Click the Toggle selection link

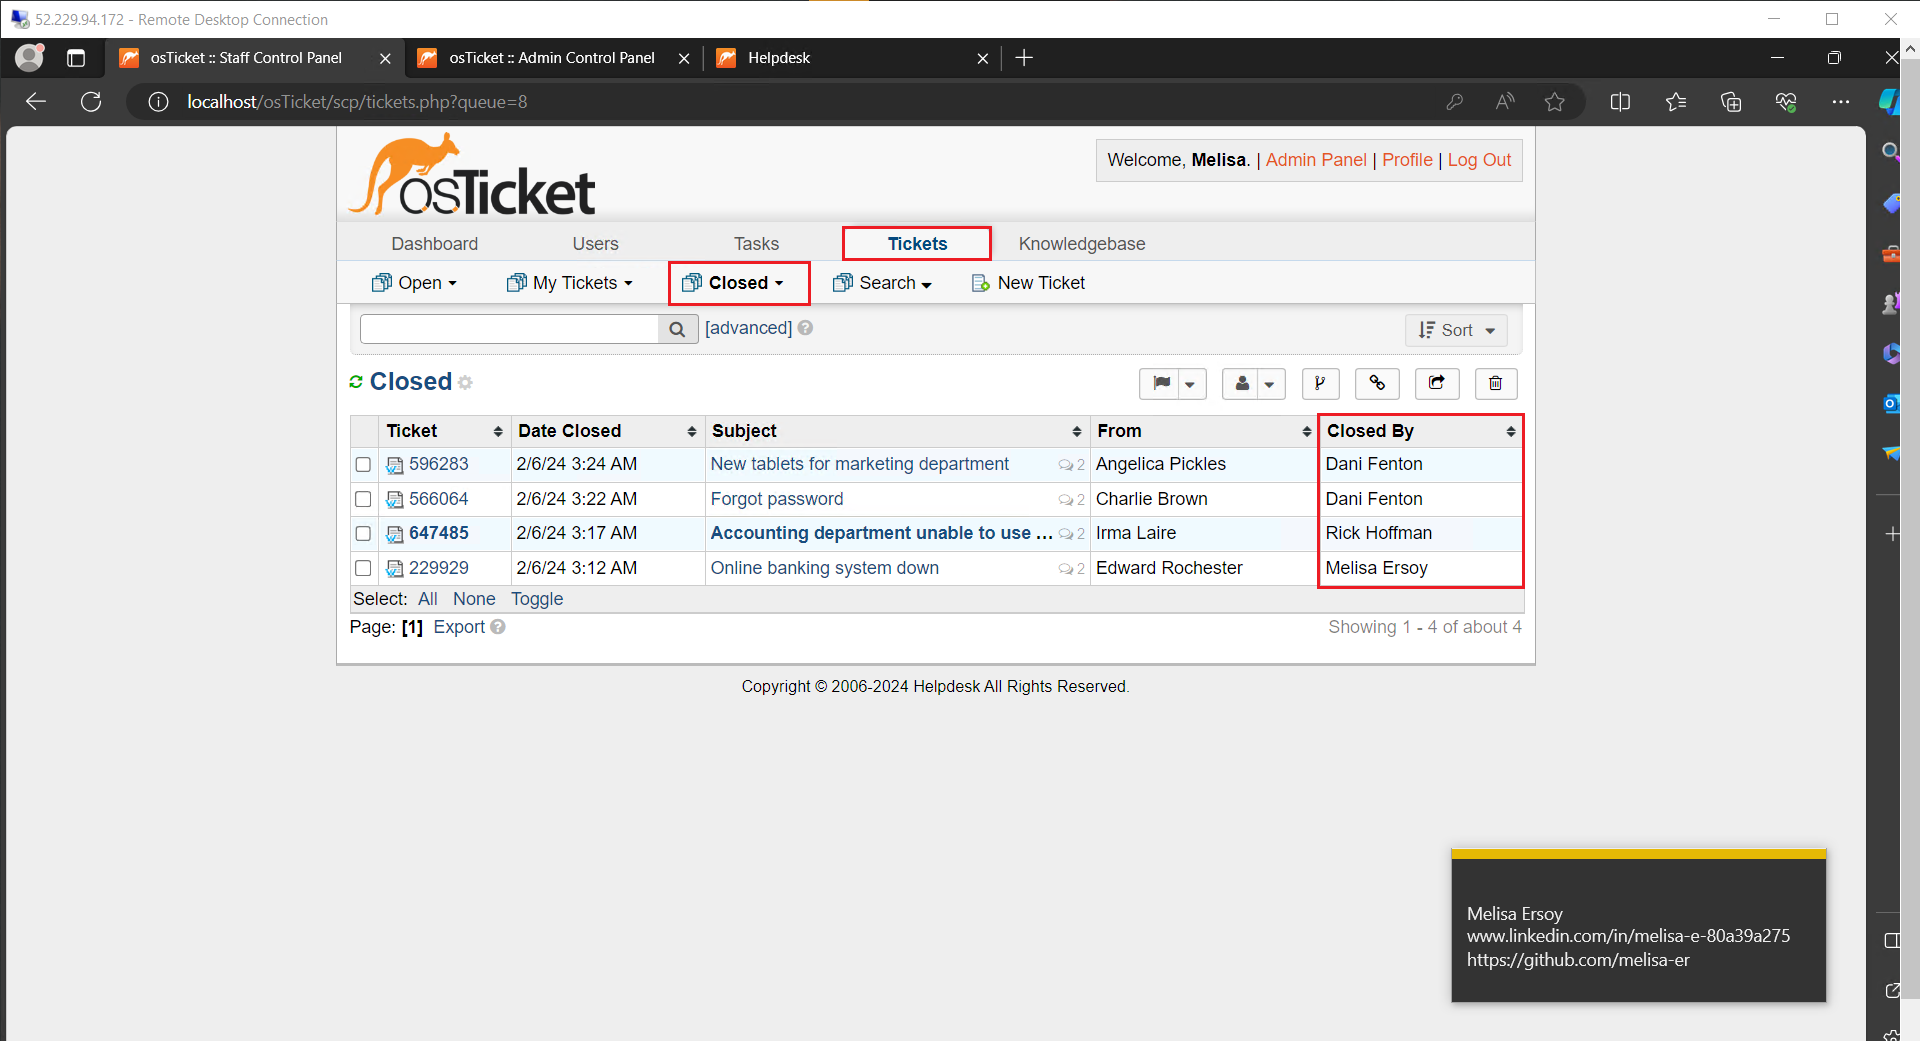coord(537,599)
